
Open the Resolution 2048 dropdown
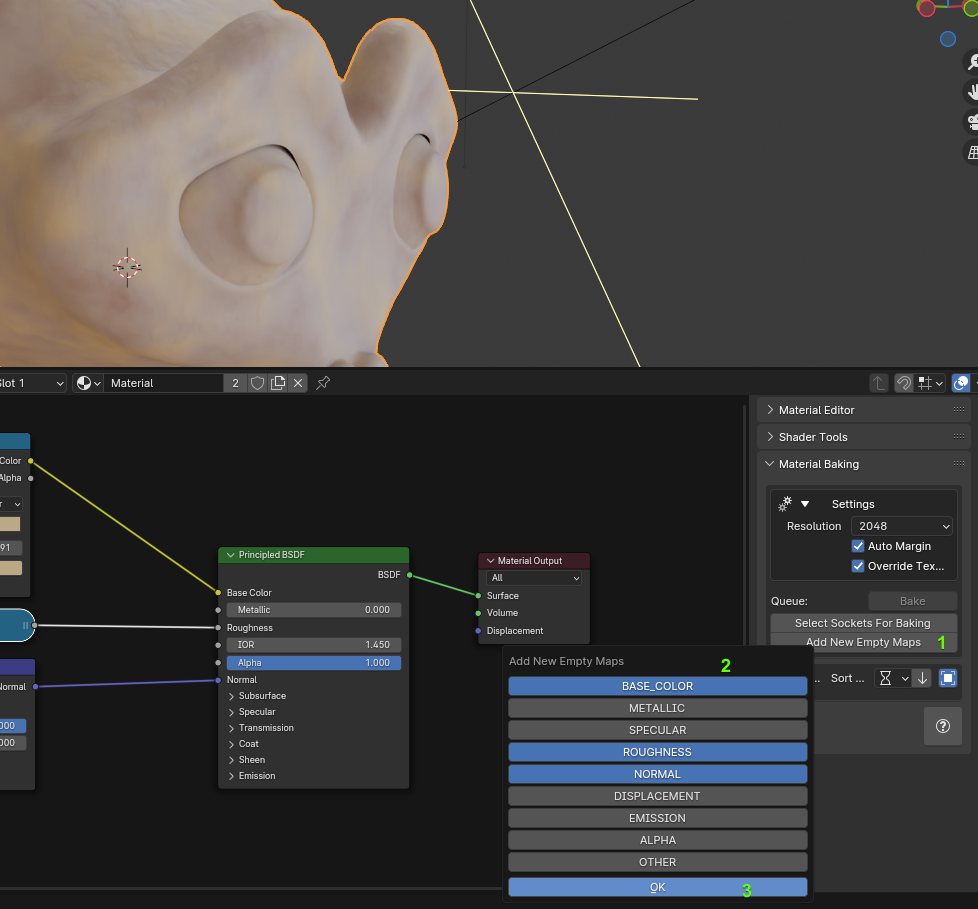coord(902,526)
